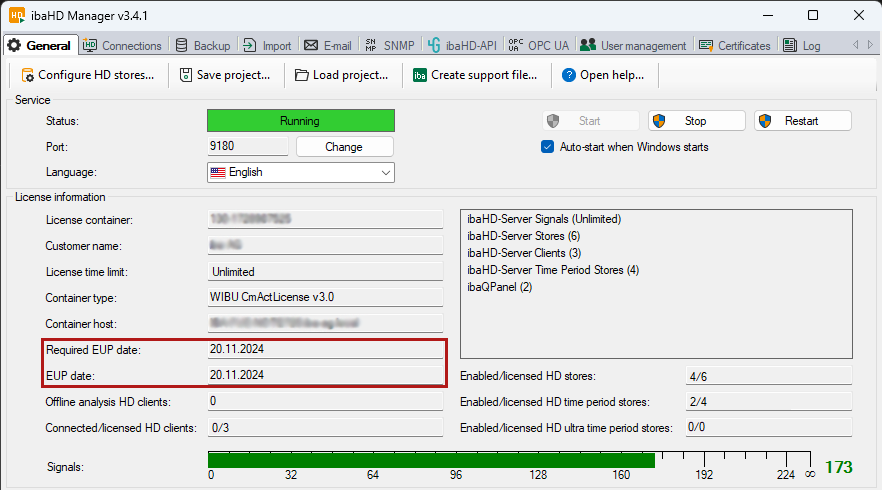Click the Port field showing 9180

pos(248,146)
